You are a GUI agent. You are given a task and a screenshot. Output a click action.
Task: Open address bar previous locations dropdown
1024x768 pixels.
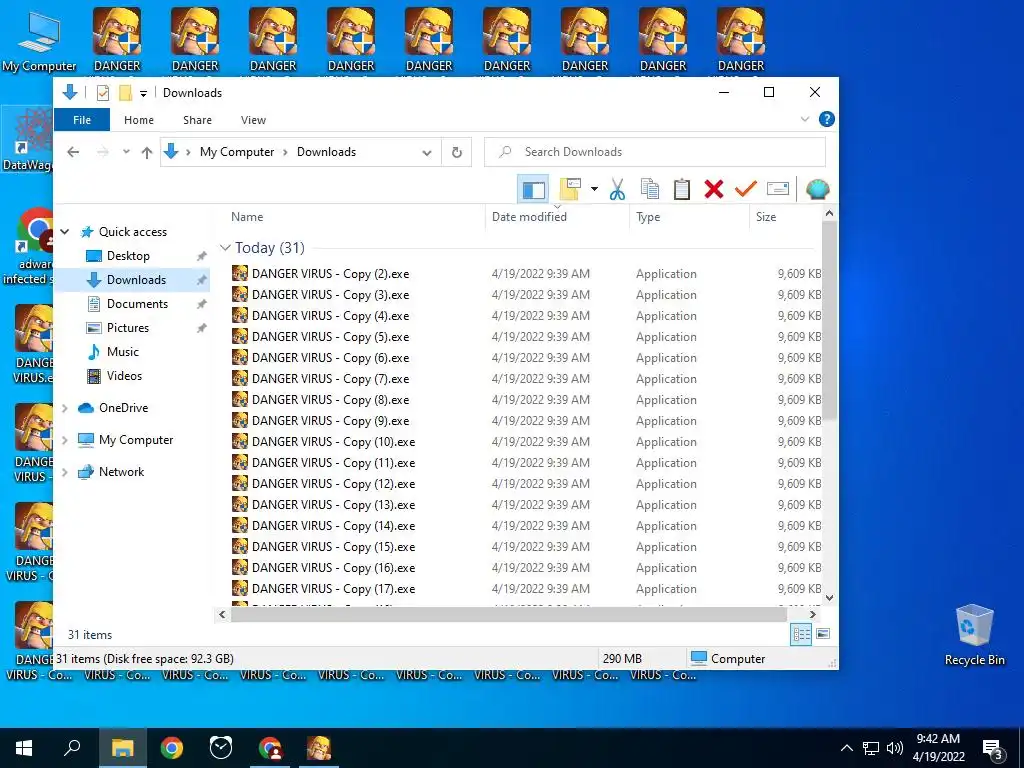pyautogui.click(x=426, y=152)
